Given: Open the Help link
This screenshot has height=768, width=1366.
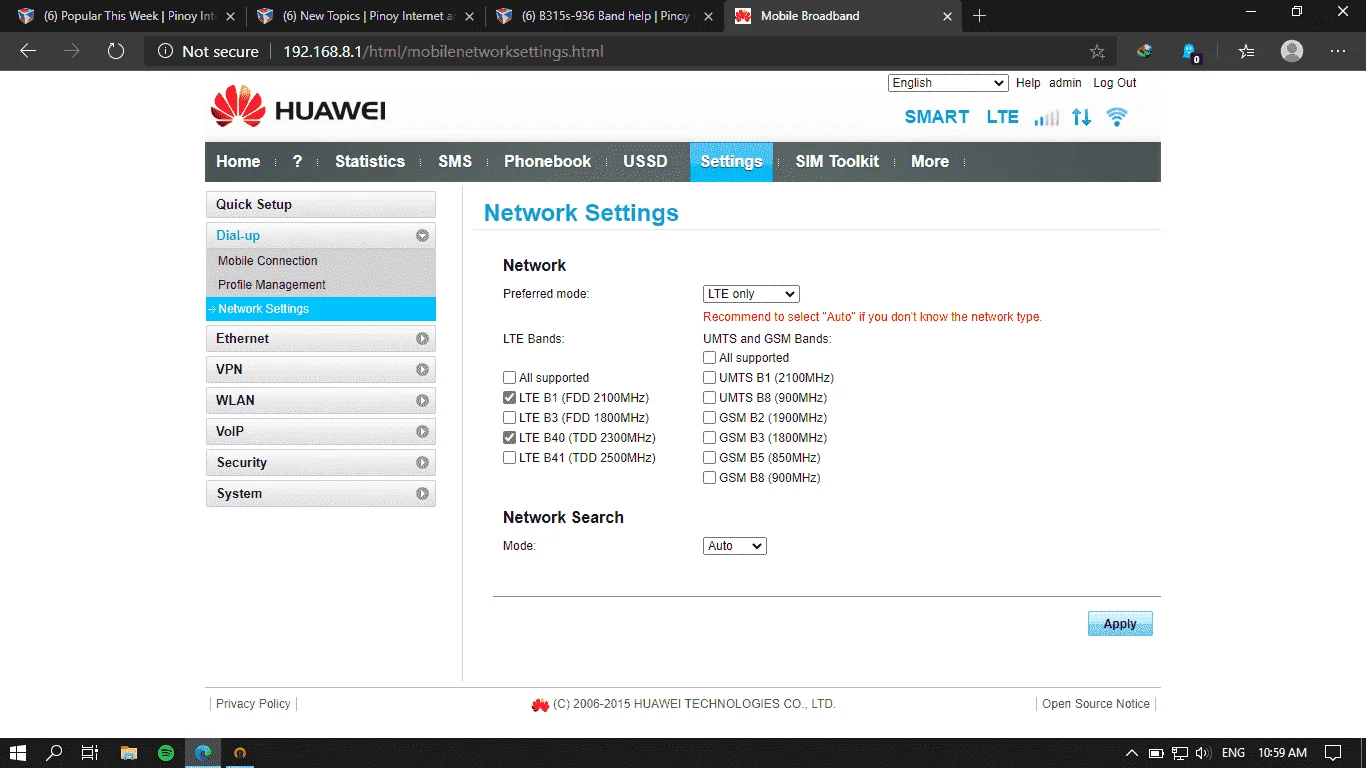Looking at the screenshot, I should (x=1028, y=83).
